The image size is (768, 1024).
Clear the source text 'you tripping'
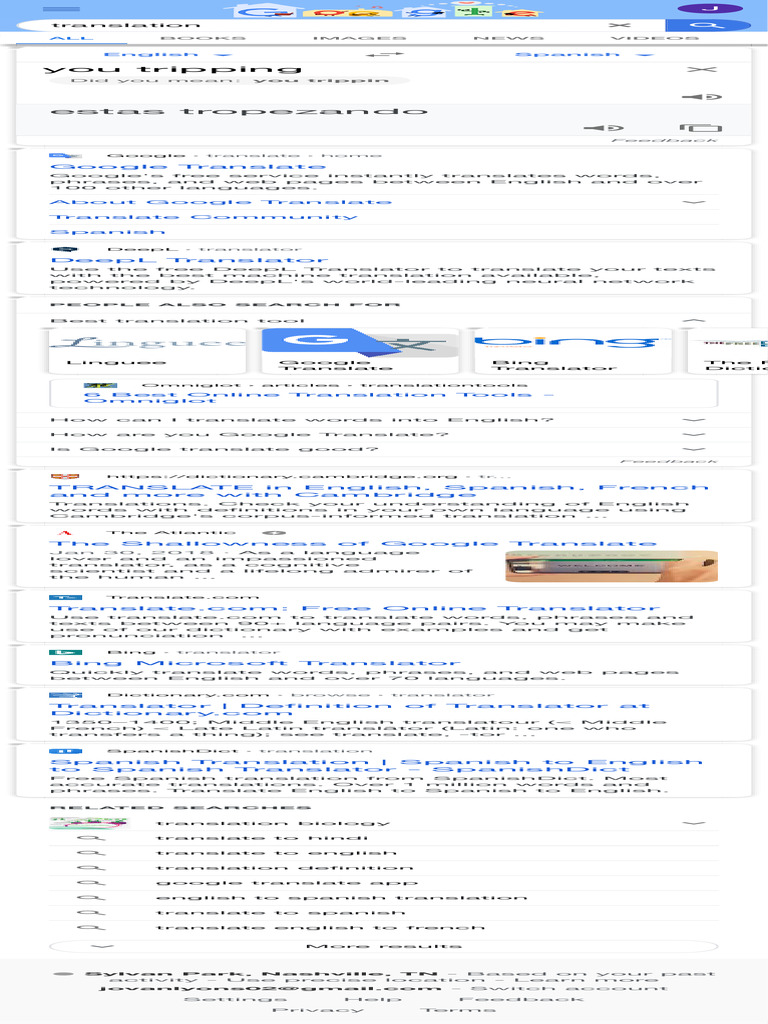click(702, 69)
